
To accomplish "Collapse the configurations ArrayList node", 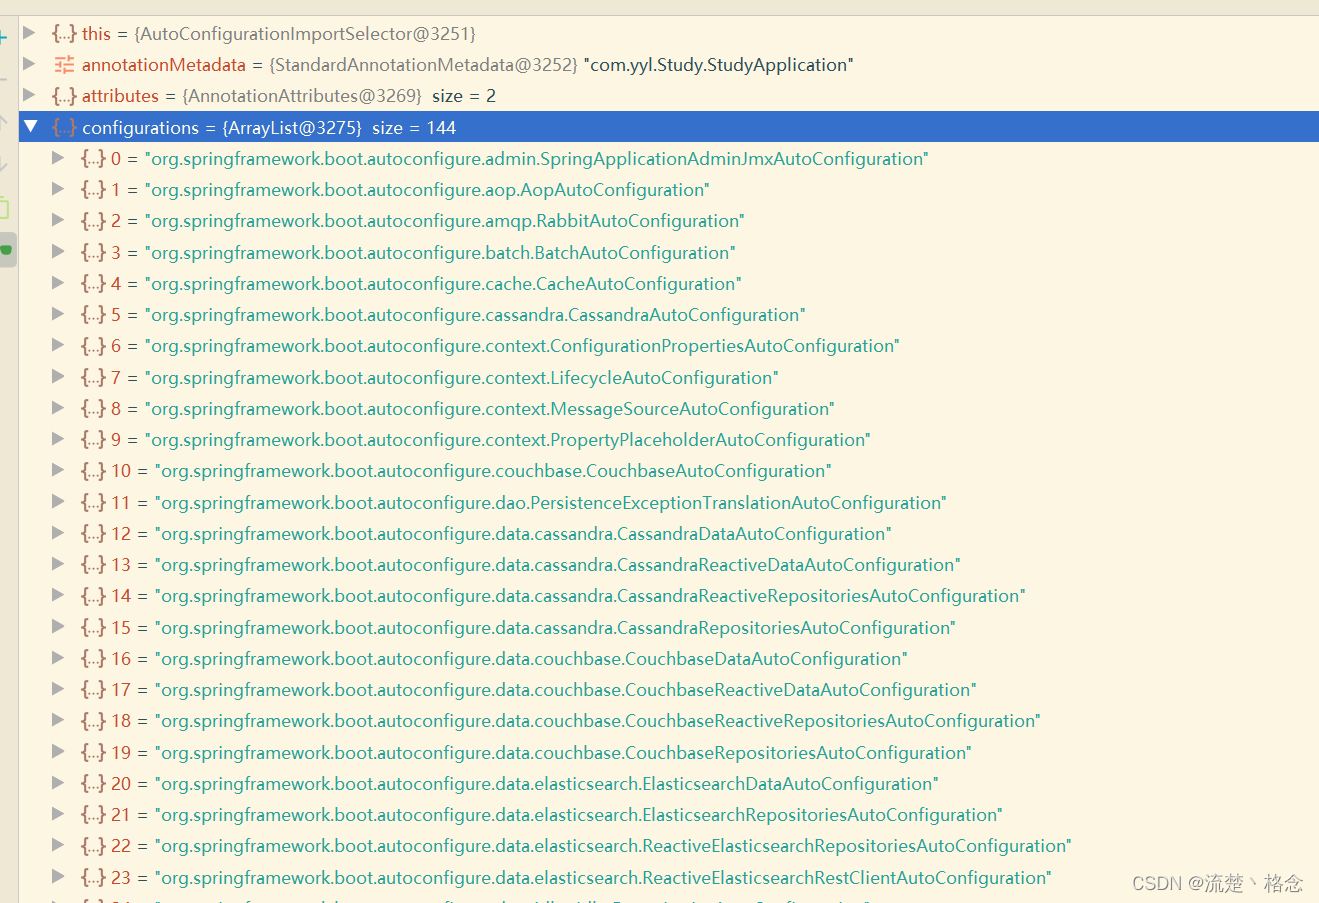I will click(x=30, y=127).
